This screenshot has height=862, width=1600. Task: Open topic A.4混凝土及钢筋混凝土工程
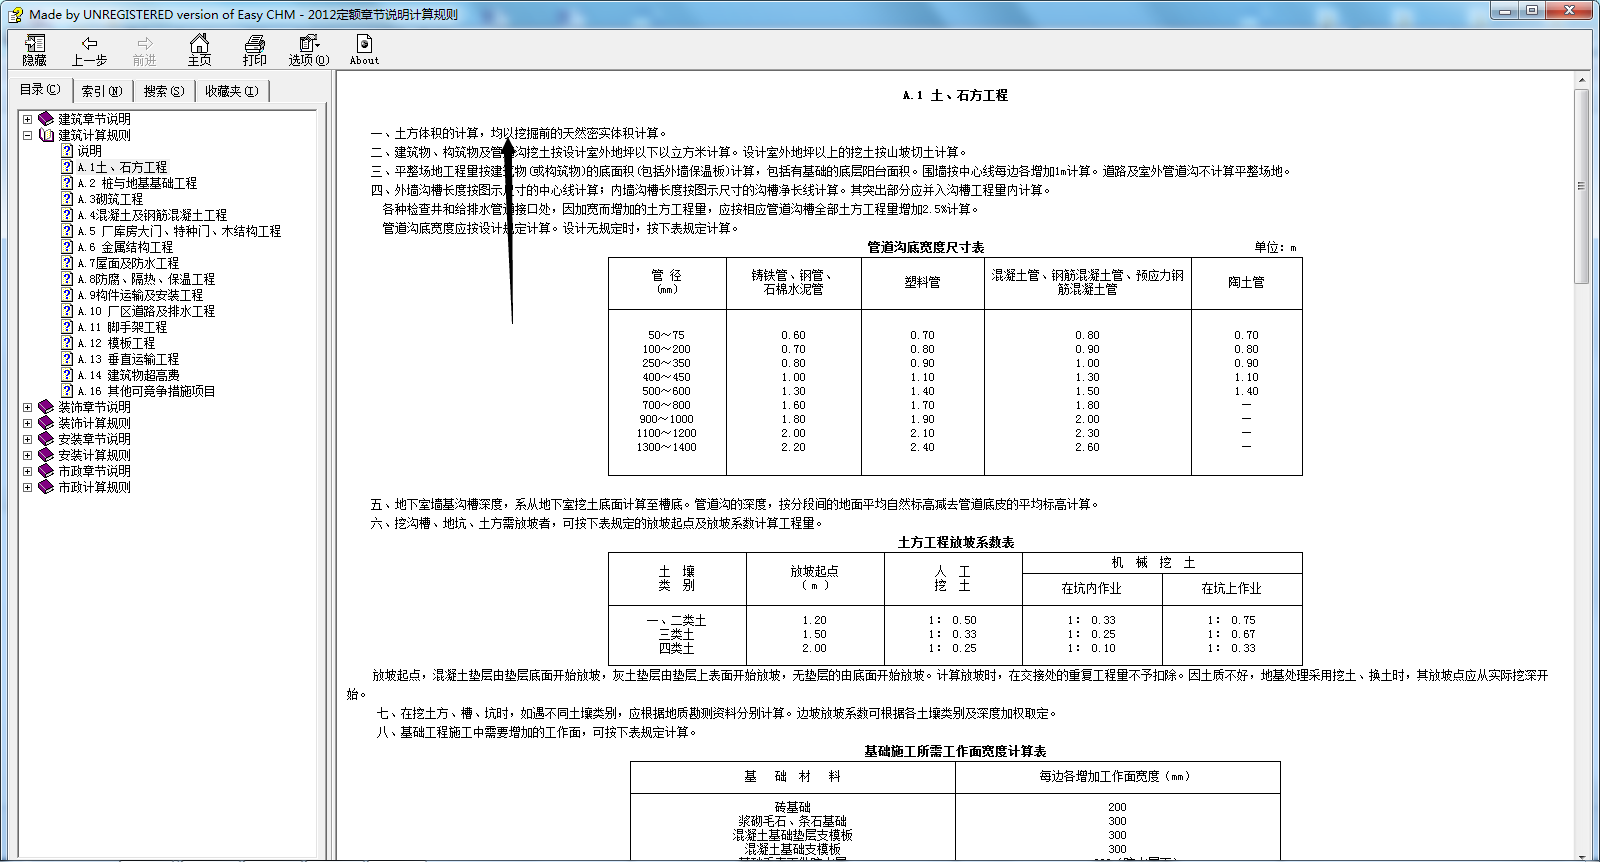pos(152,215)
